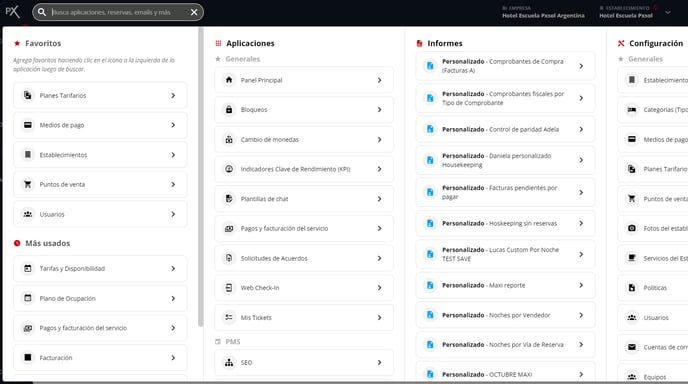The height and width of the screenshot is (384, 688).
Task: Open Noches por Vendedor chevron arrow
Action: click(581, 315)
